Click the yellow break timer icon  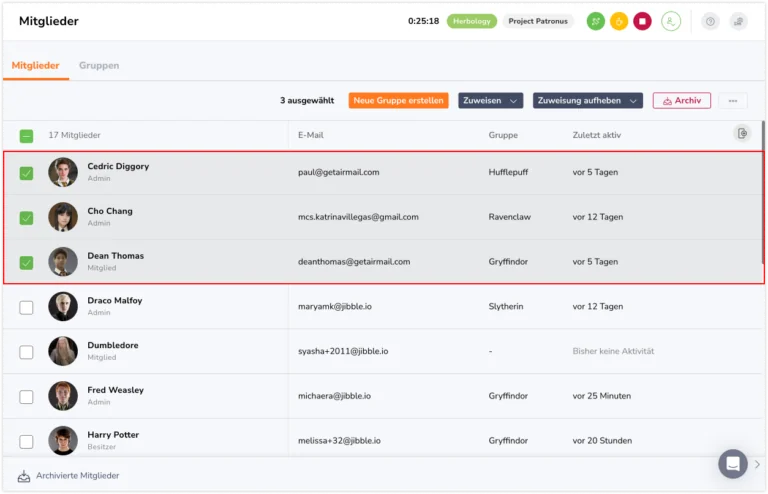coord(619,21)
